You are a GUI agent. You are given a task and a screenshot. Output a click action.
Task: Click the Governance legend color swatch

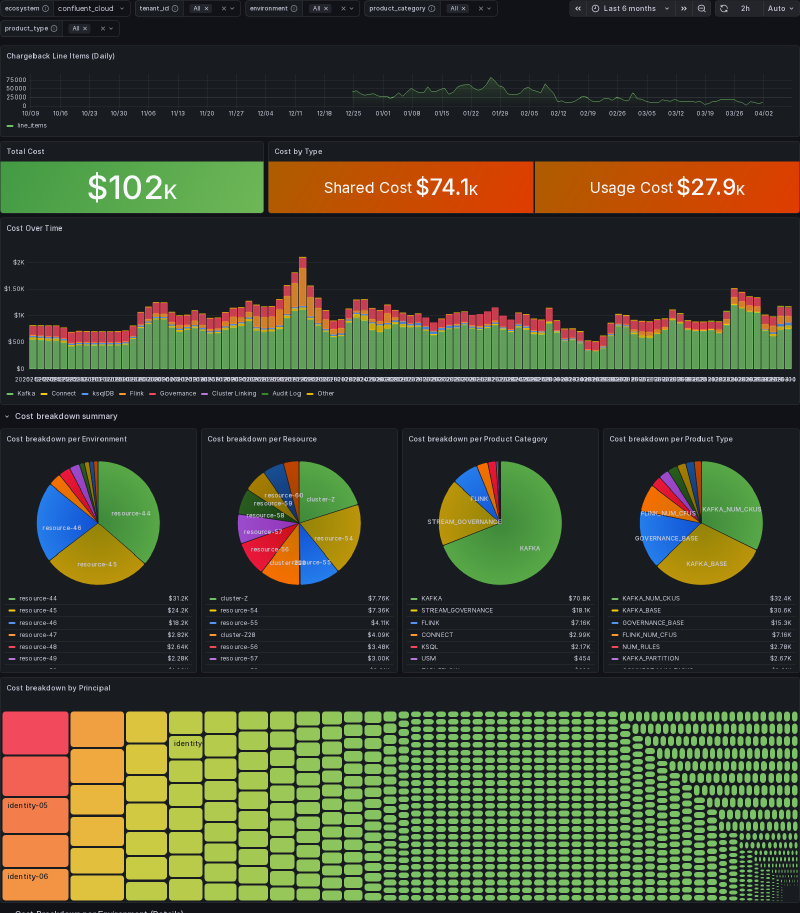[x=152, y=393]
